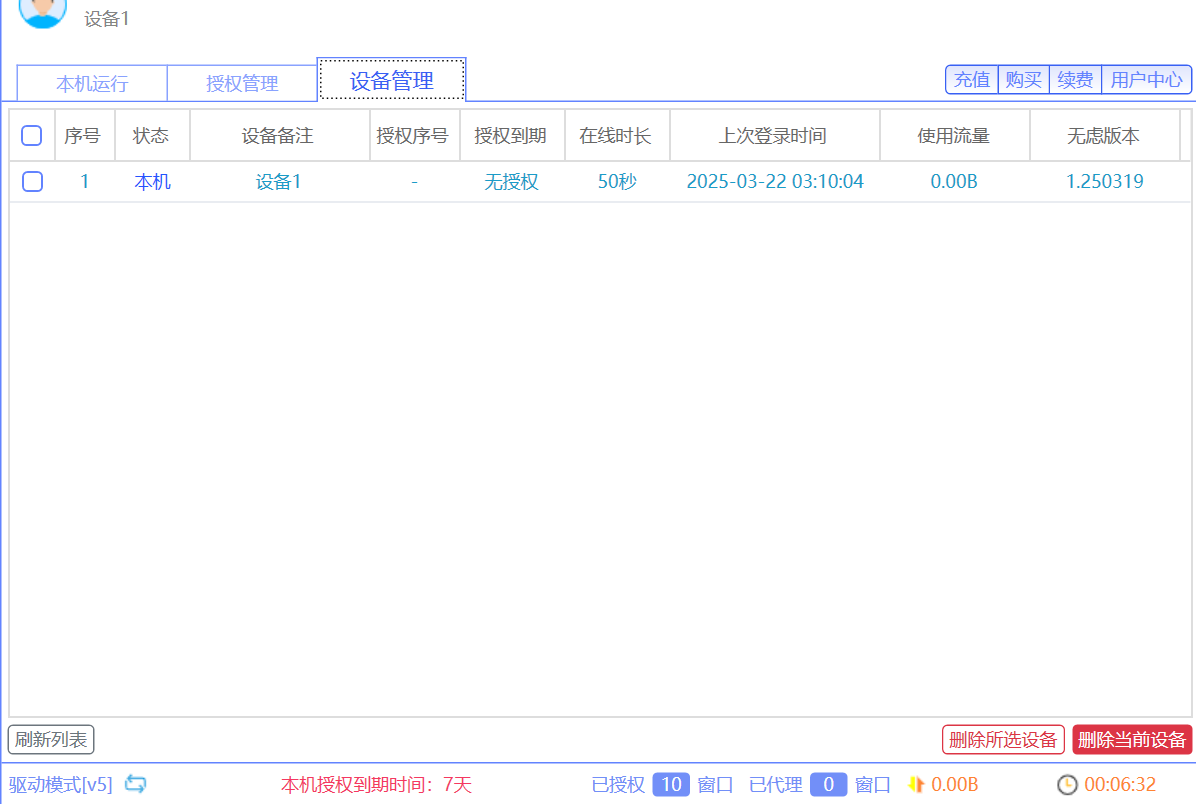Switch to the 本机运行 tab

(92, 83)
